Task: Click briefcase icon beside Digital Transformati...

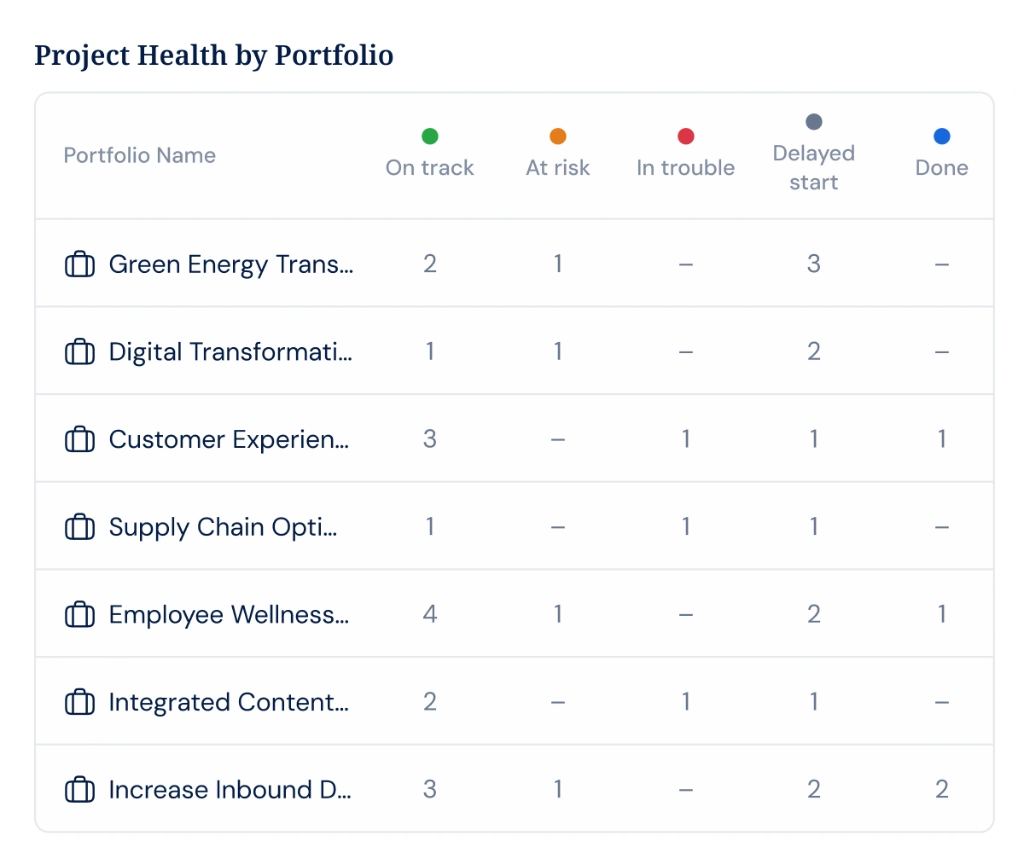Action: click(80, 352)
